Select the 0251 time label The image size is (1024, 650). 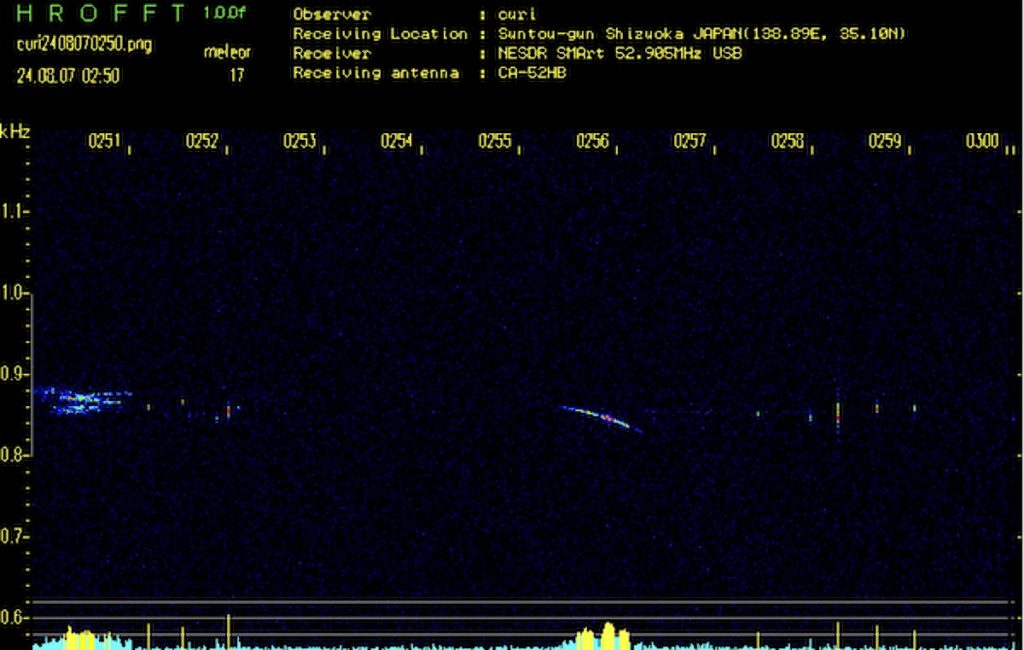point(104,142)
